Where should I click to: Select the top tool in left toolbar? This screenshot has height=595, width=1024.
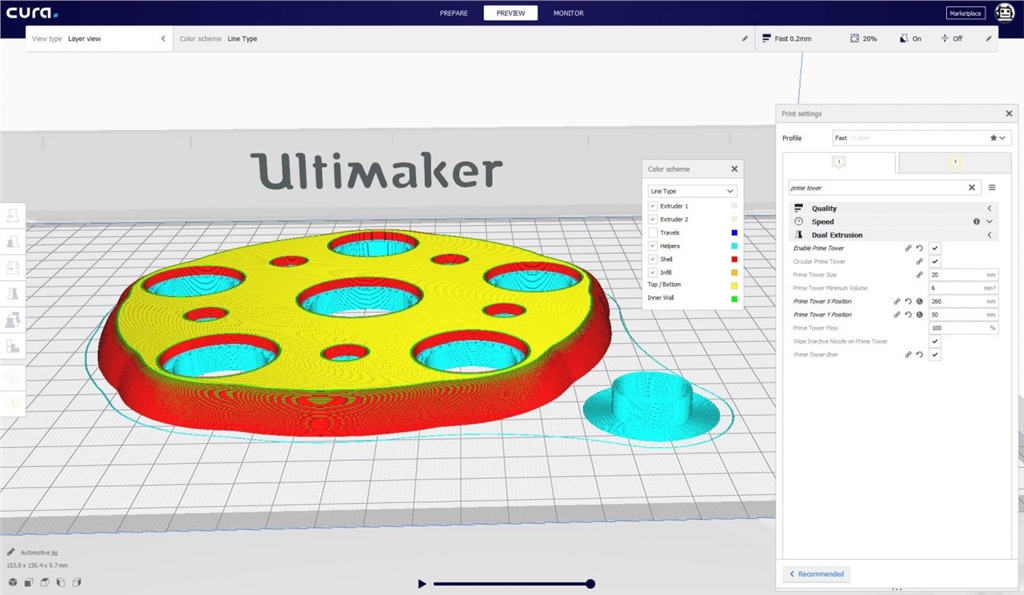tap(13, 216)
